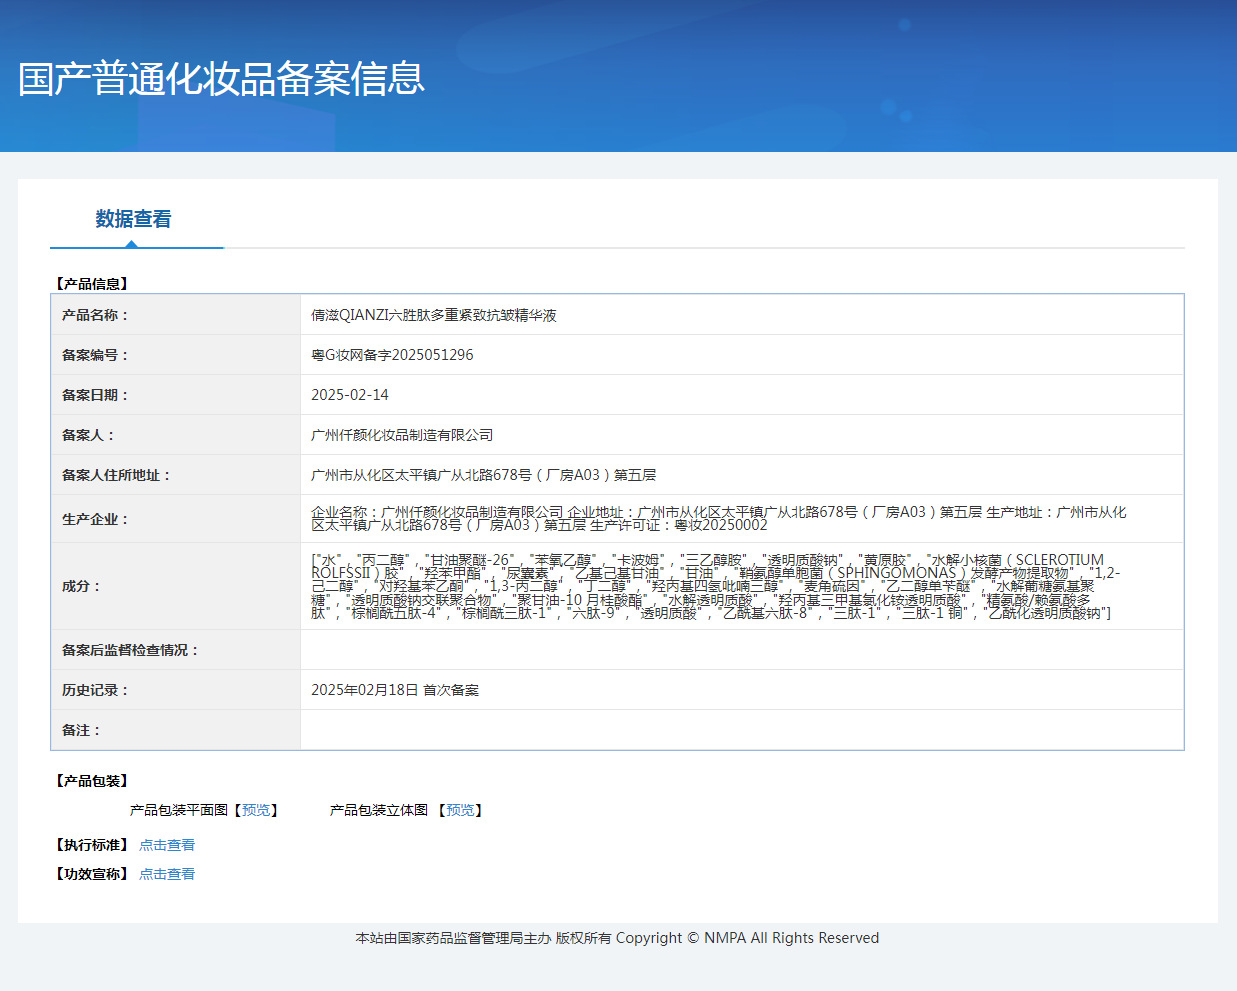This screenshot has height=991, width=1237.
Task: Open 点击查看 next to 功效宣称
Action: (167, 874)
